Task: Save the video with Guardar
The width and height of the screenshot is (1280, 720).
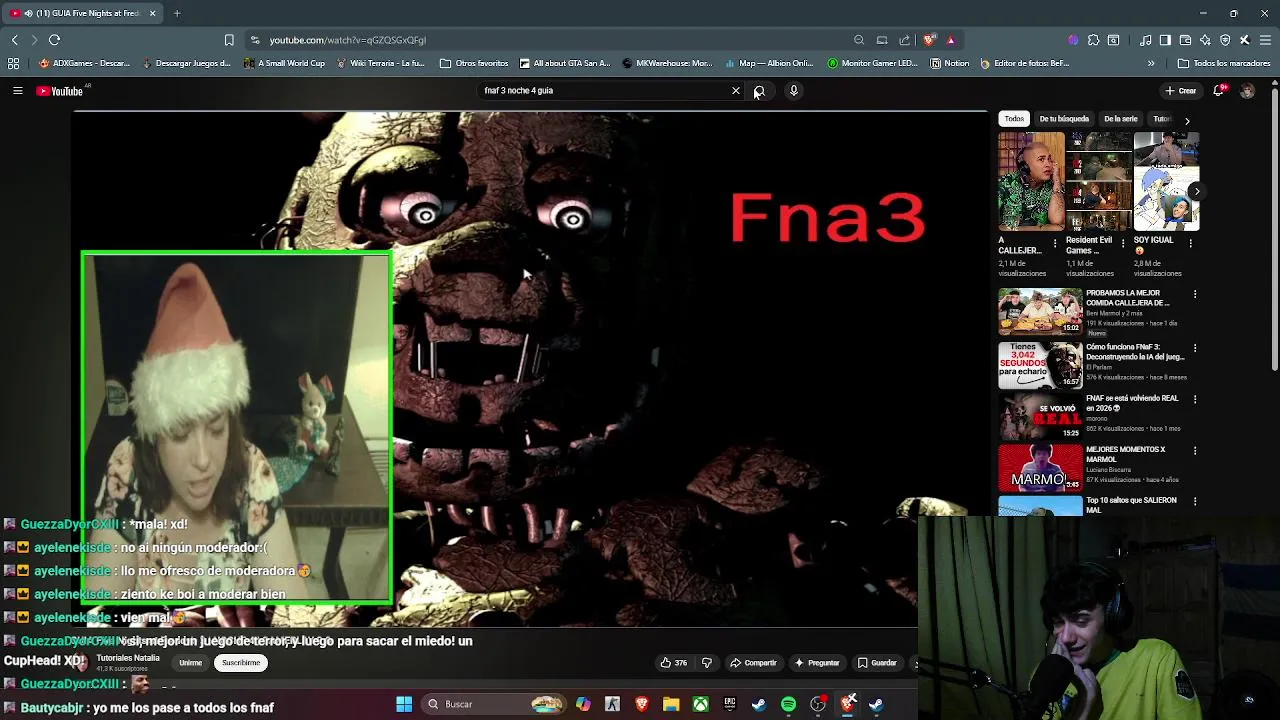Action: tap(877, 663)
